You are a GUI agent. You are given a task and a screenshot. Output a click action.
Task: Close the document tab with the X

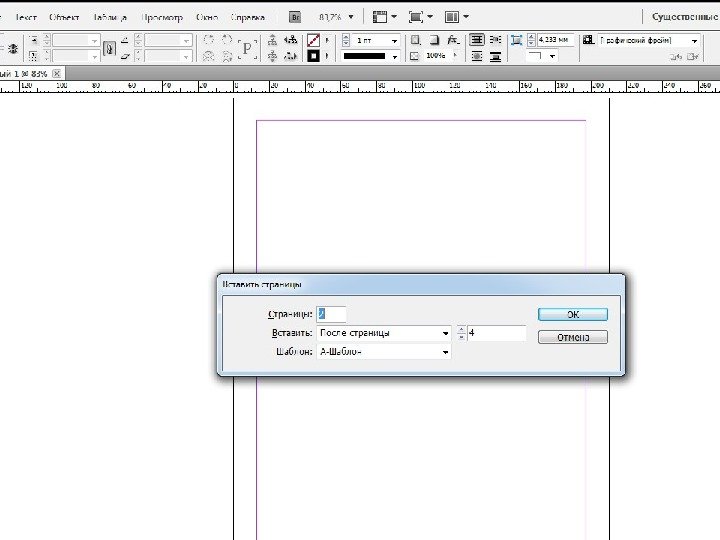[56, 73]
